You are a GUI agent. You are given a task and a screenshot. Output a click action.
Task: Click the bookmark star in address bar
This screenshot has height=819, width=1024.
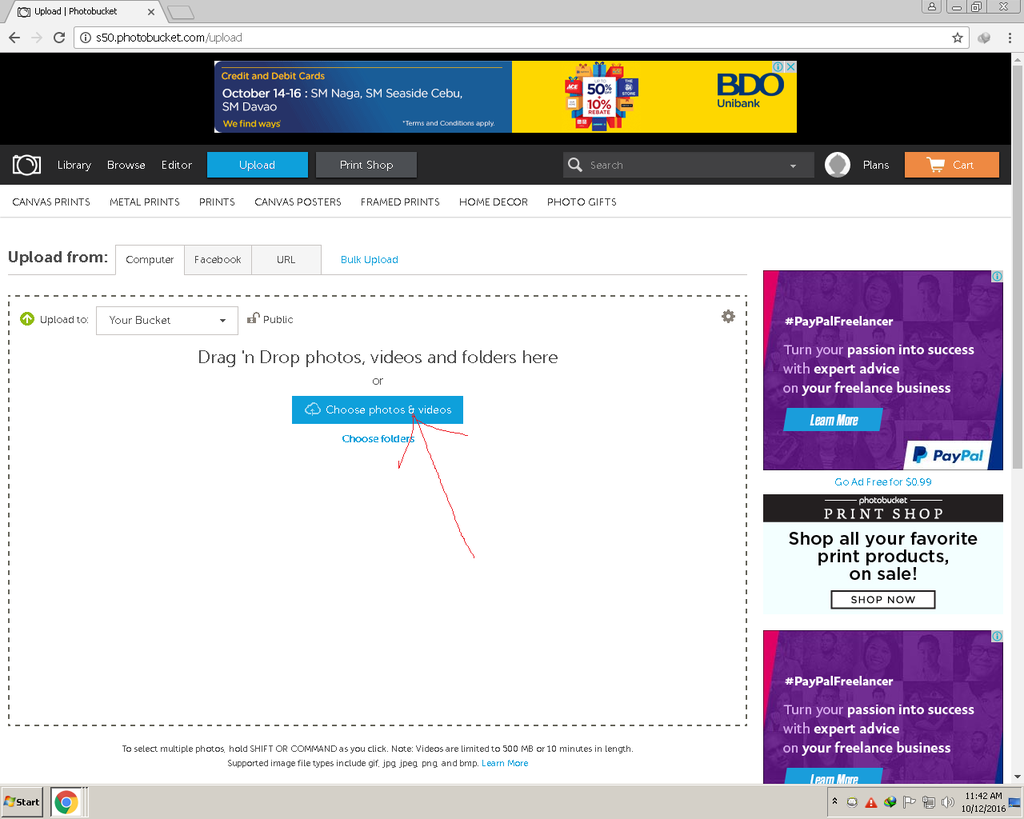coord(957,38)
